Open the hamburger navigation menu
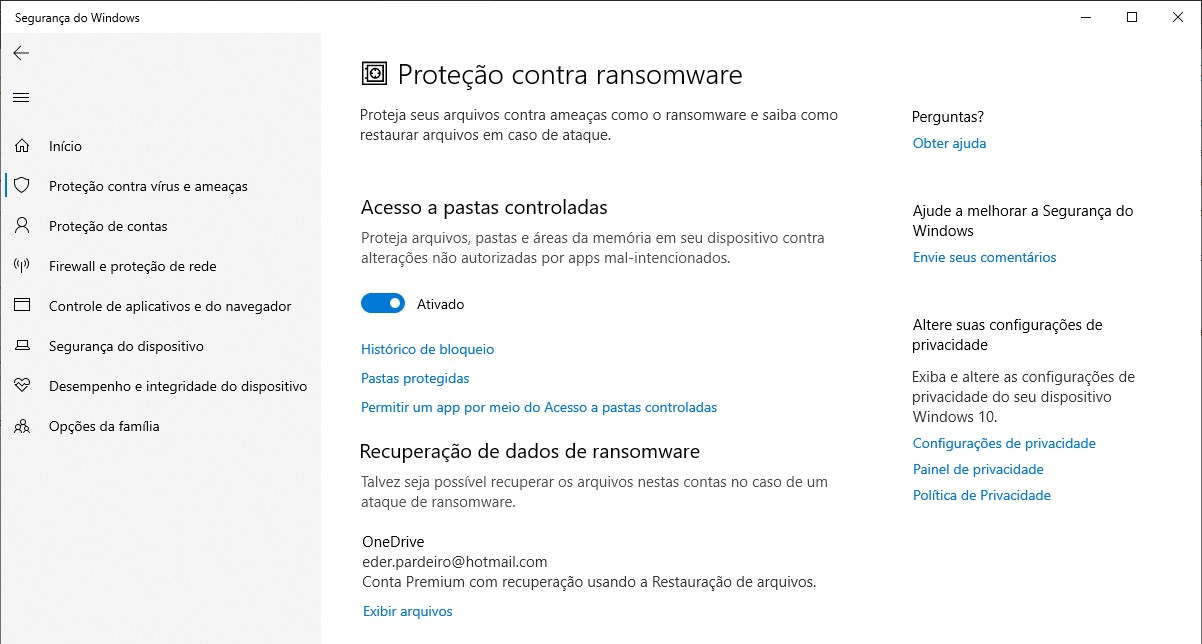 pos(21,97)
